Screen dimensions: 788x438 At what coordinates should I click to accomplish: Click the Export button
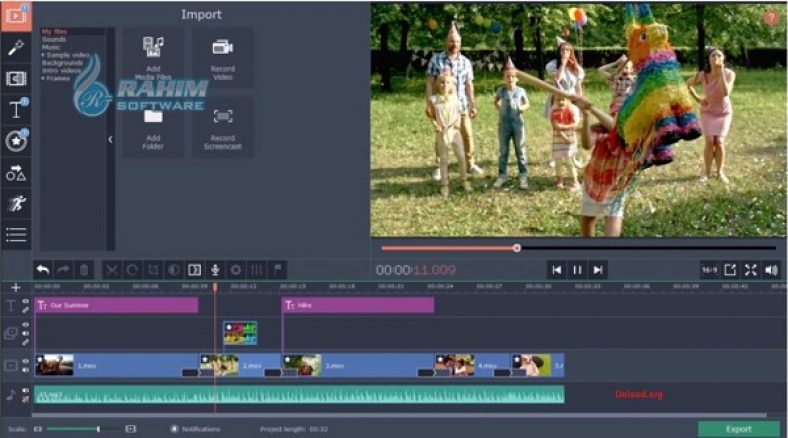click(x=738, y=428)
